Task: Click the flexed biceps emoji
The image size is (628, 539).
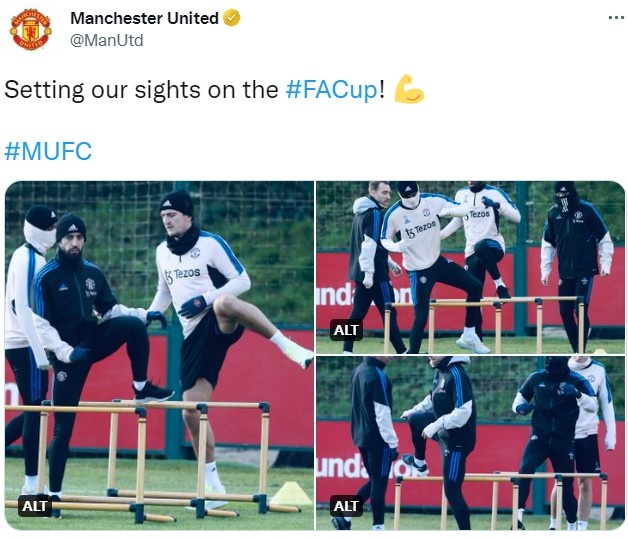Action: click(x=409, y=89)
